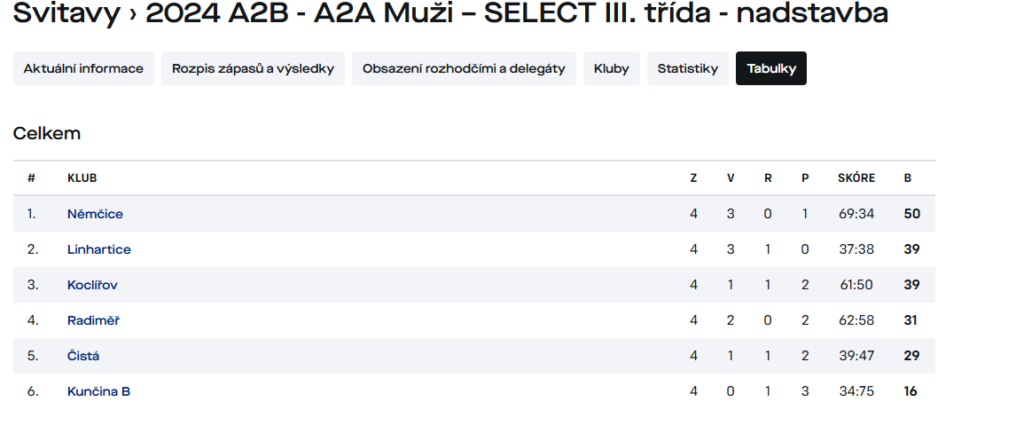Screen dimensions: 1024x433
Task: Select the Kluby tab
Action: 611,69
